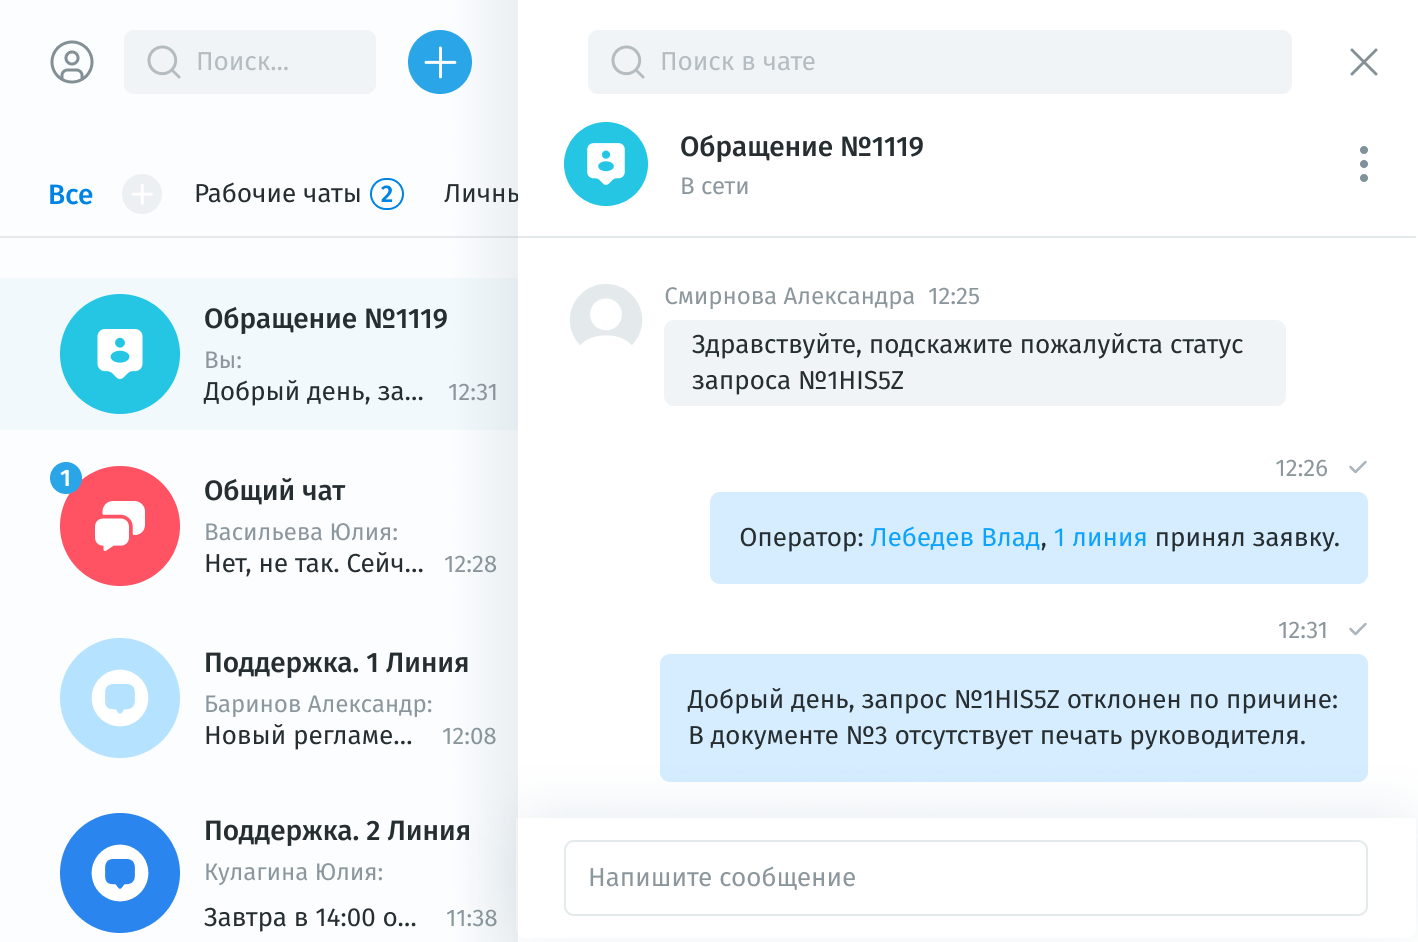This screenshot has width=1418, height=942.
Task: Open the Поддержка. 1 Линия chat title
Action: pyautogui.click(x=337, y=663)
